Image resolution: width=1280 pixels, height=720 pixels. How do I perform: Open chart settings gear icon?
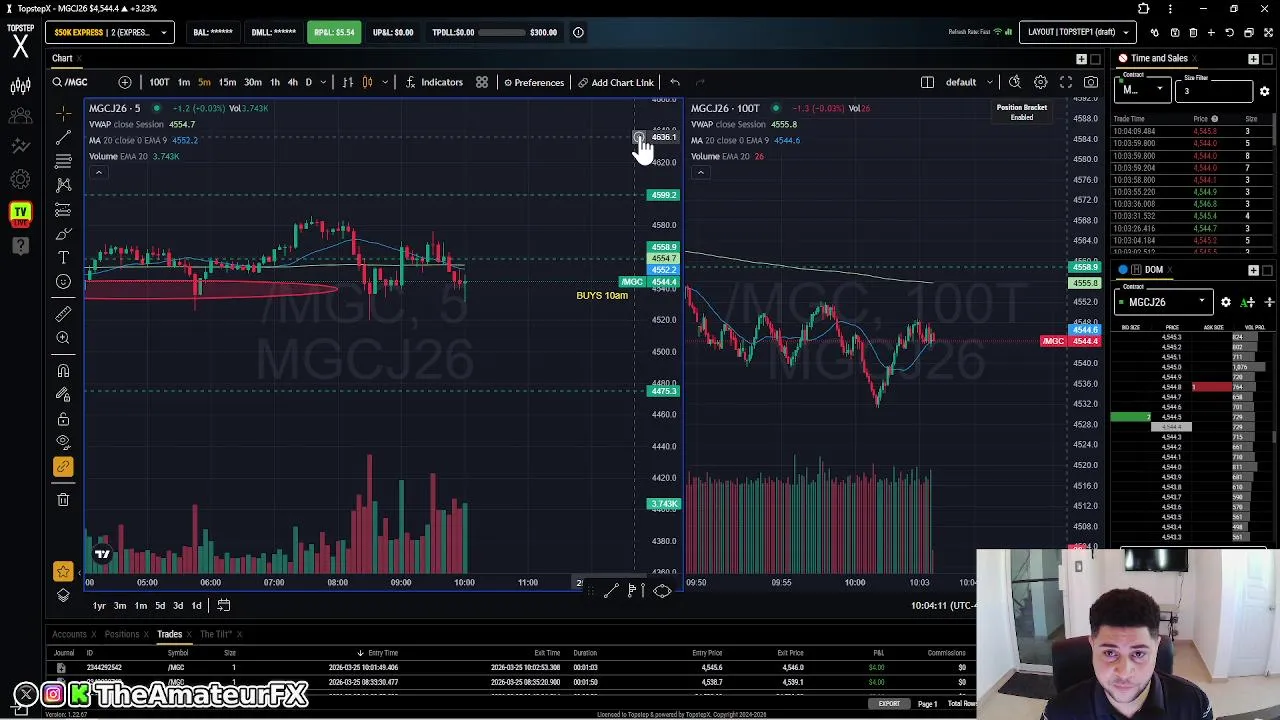1041,82
